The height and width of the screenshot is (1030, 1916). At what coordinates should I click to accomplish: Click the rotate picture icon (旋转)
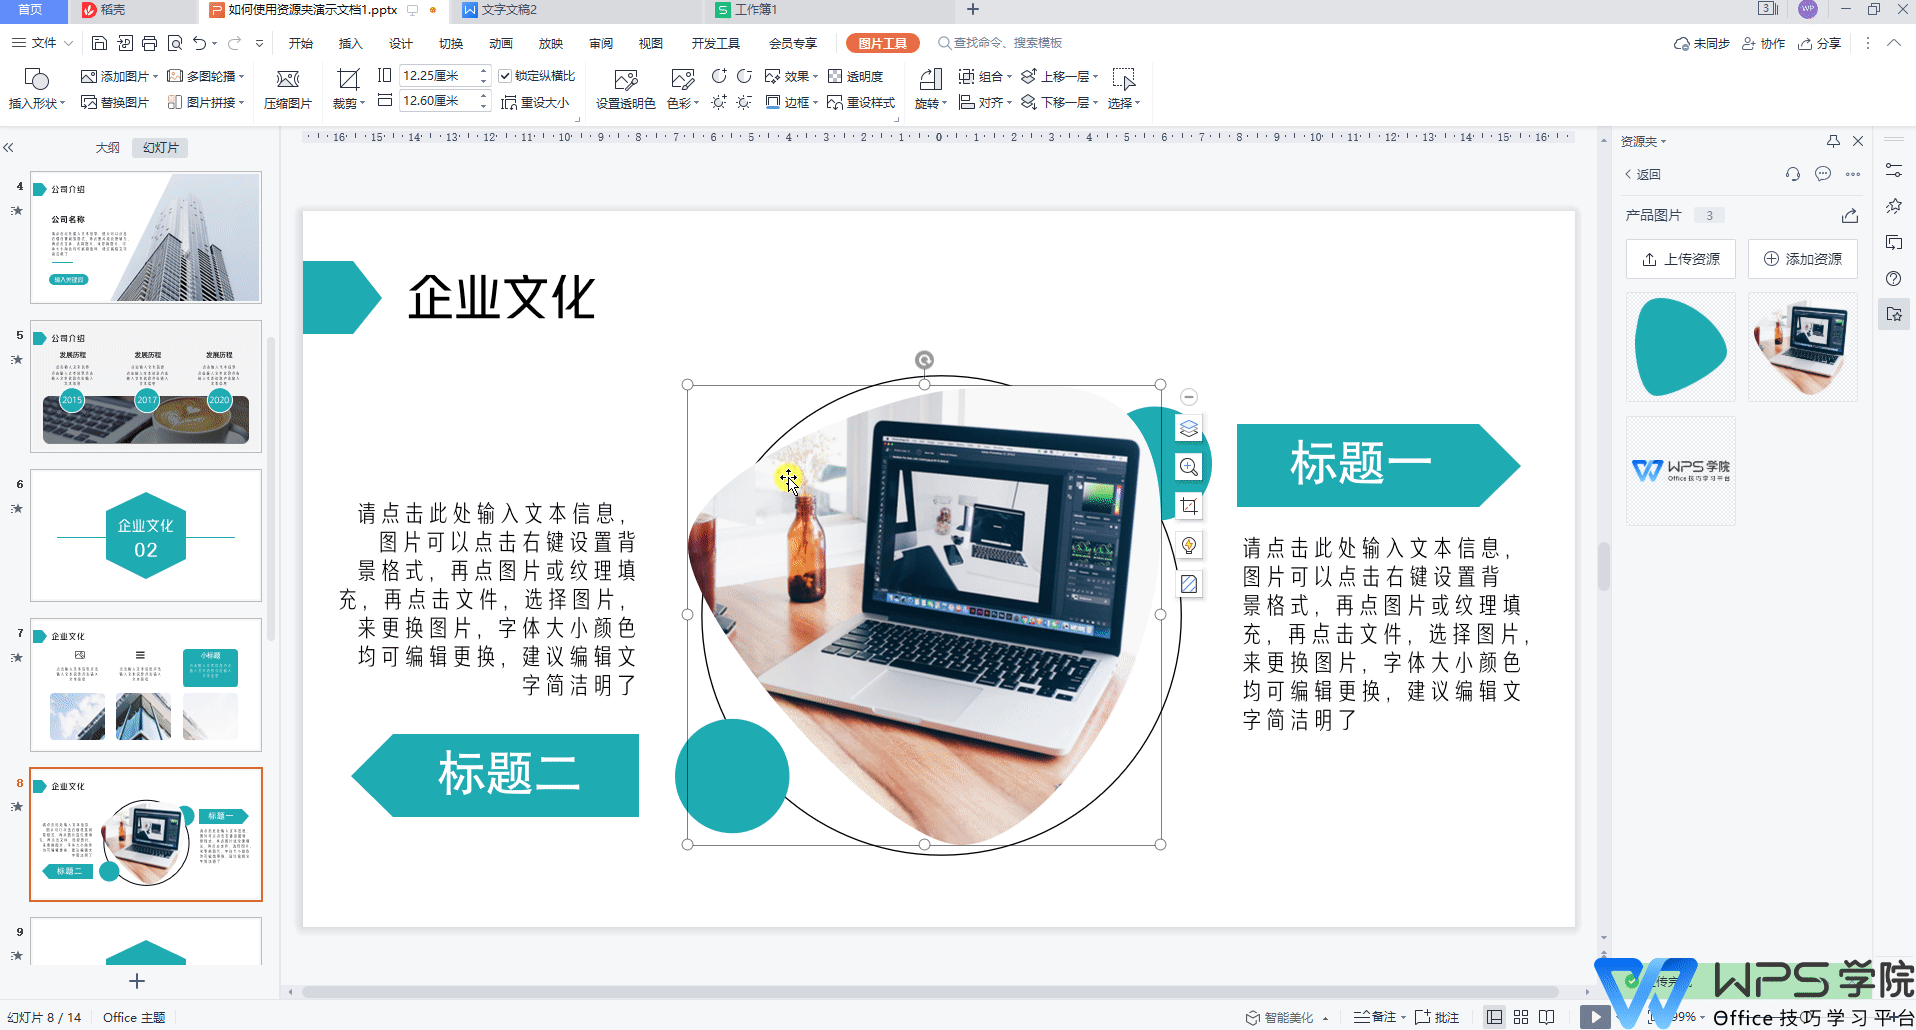point(930,79)
